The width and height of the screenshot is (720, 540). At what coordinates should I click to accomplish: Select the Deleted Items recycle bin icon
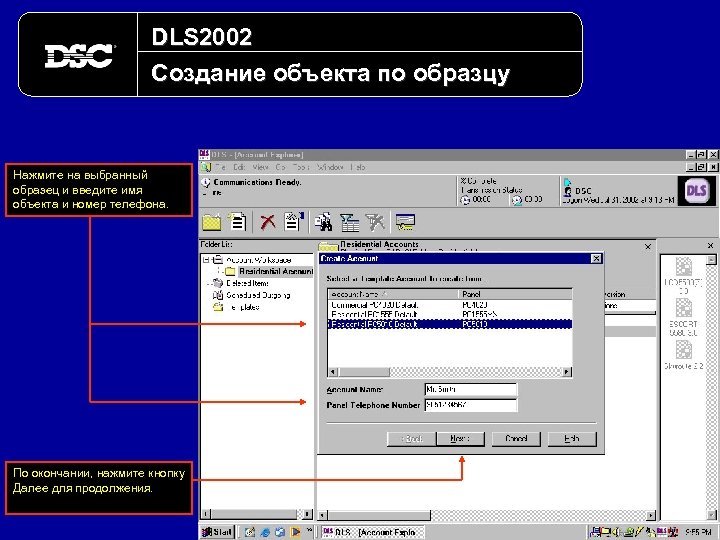(x=218, y=283)
